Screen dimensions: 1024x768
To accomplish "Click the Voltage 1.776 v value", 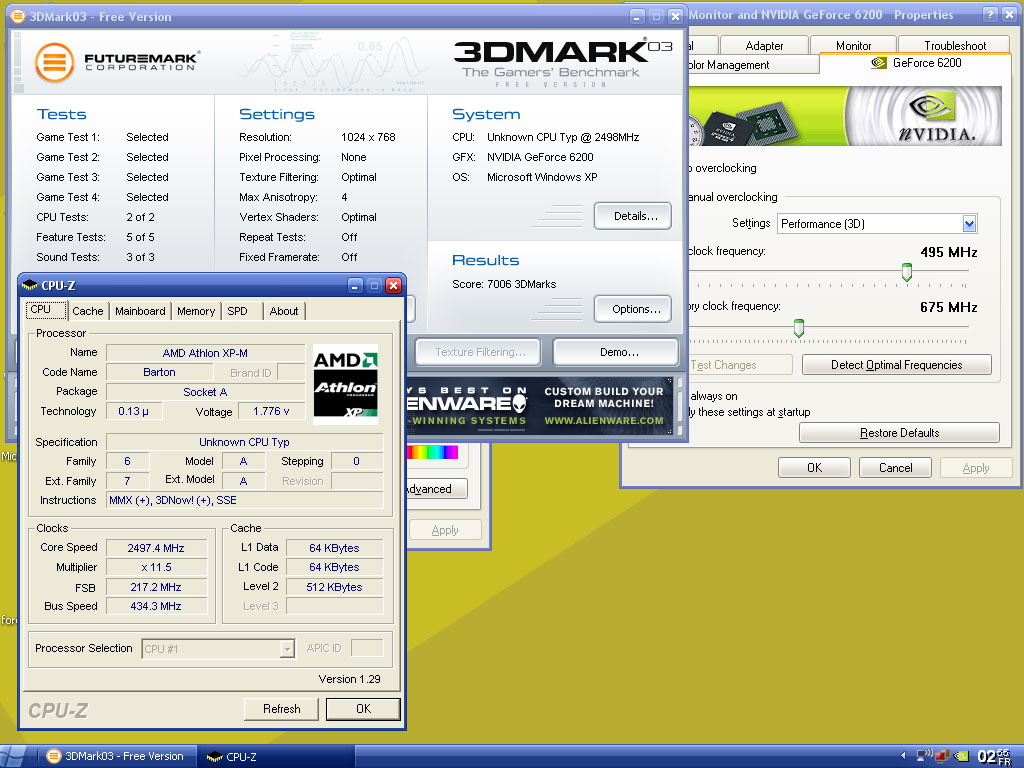I will (x=271, y=411).
